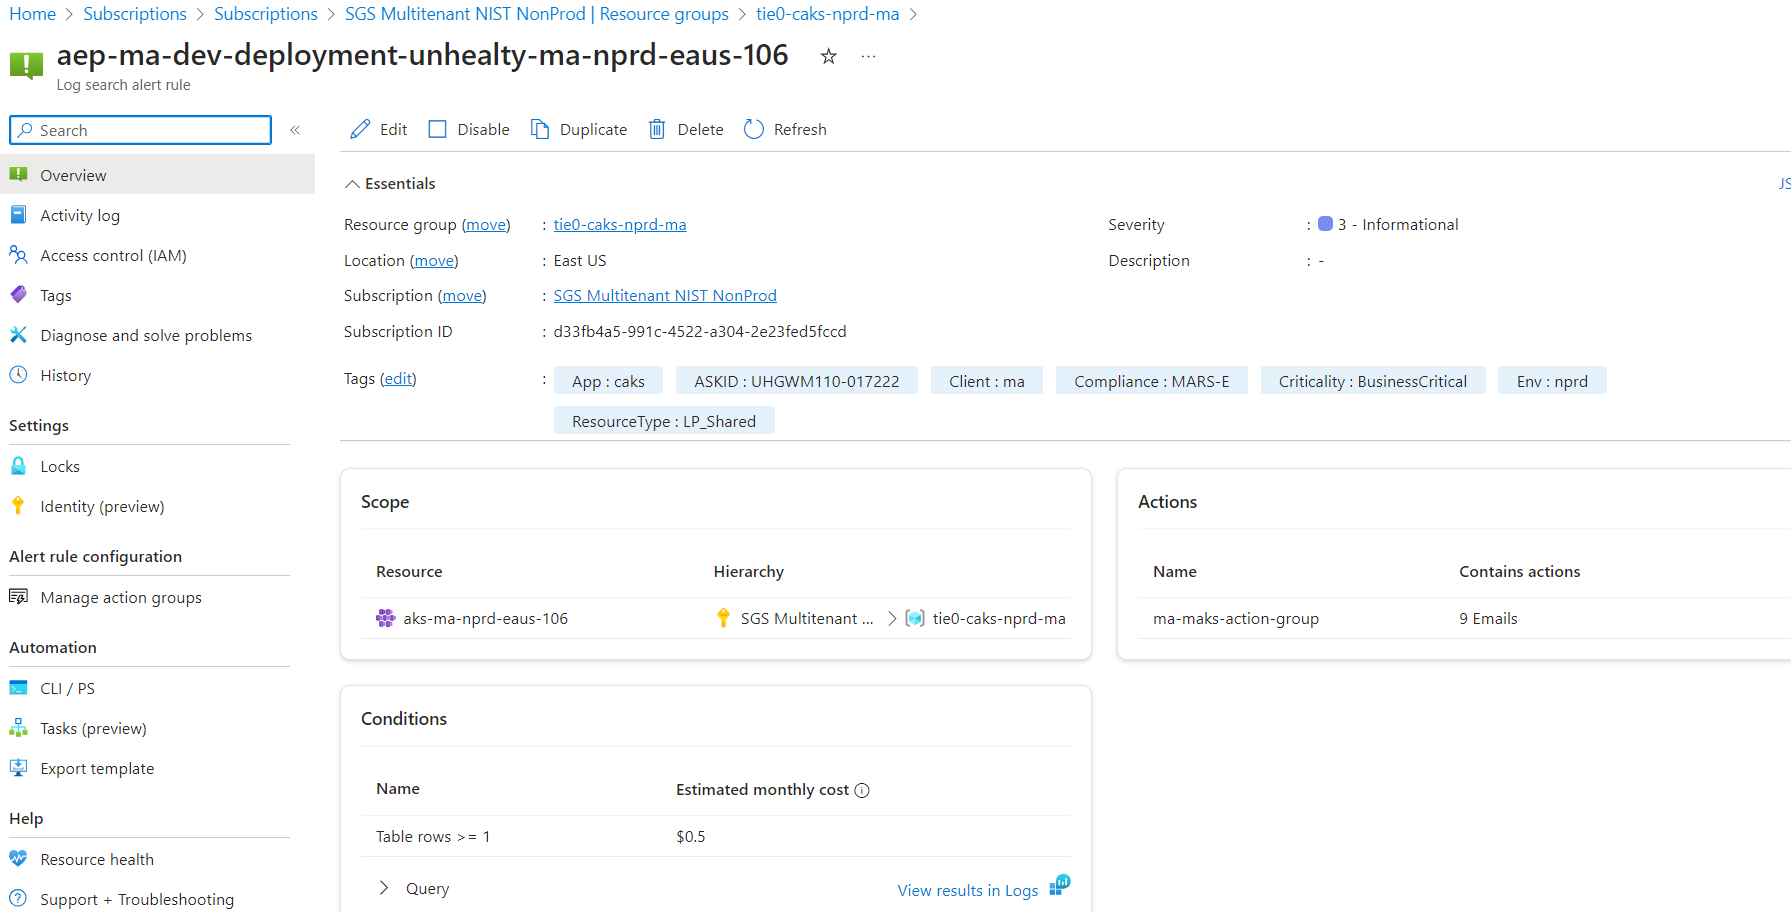The image size is (1791, 912).
Task: Click the edit link next to Tags
Action: pos(398,379)
